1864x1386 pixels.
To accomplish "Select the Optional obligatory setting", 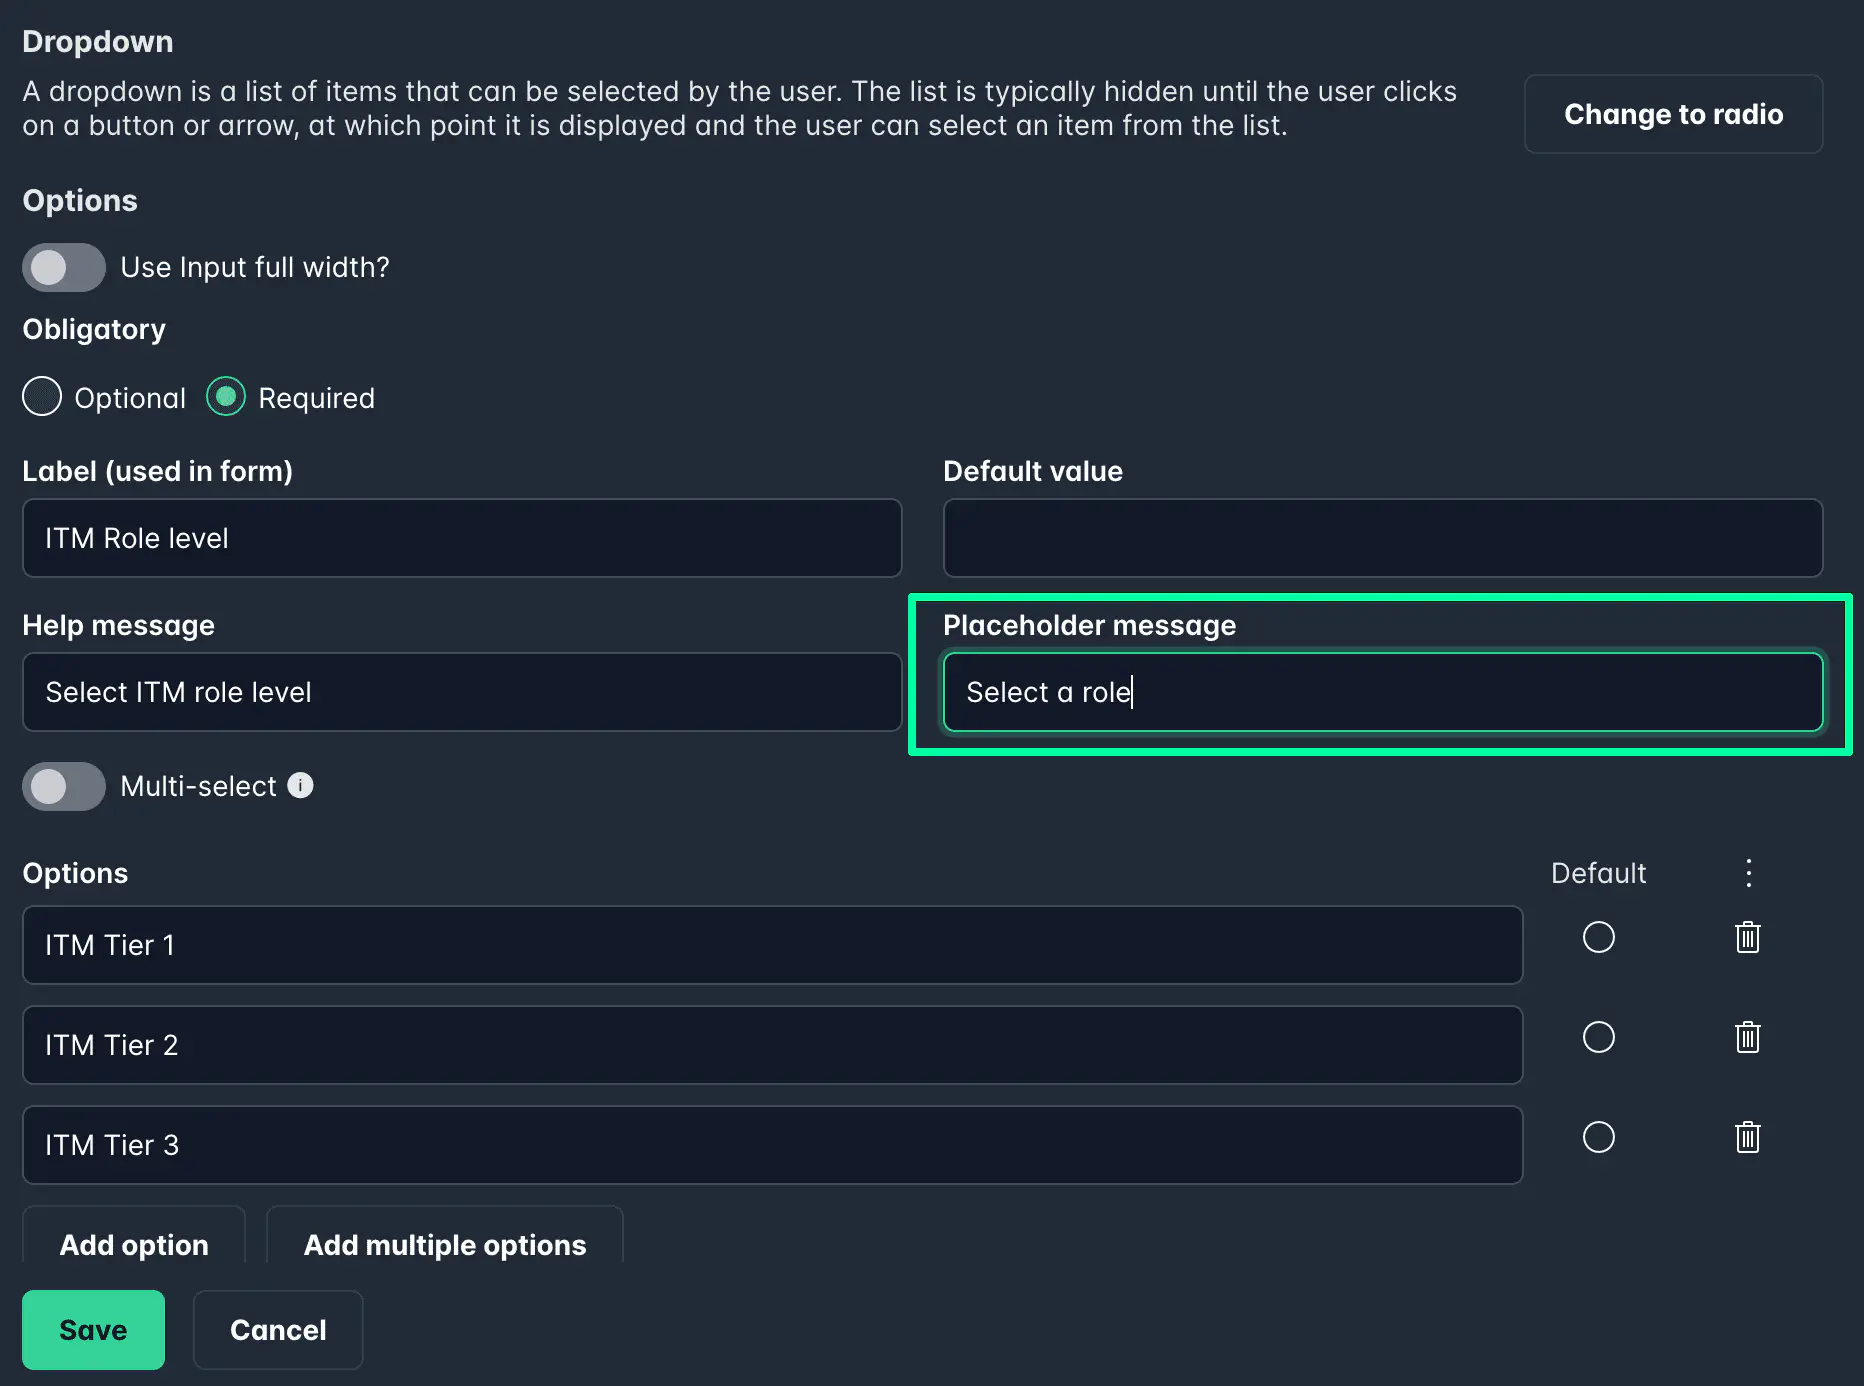I will point(42,397).
